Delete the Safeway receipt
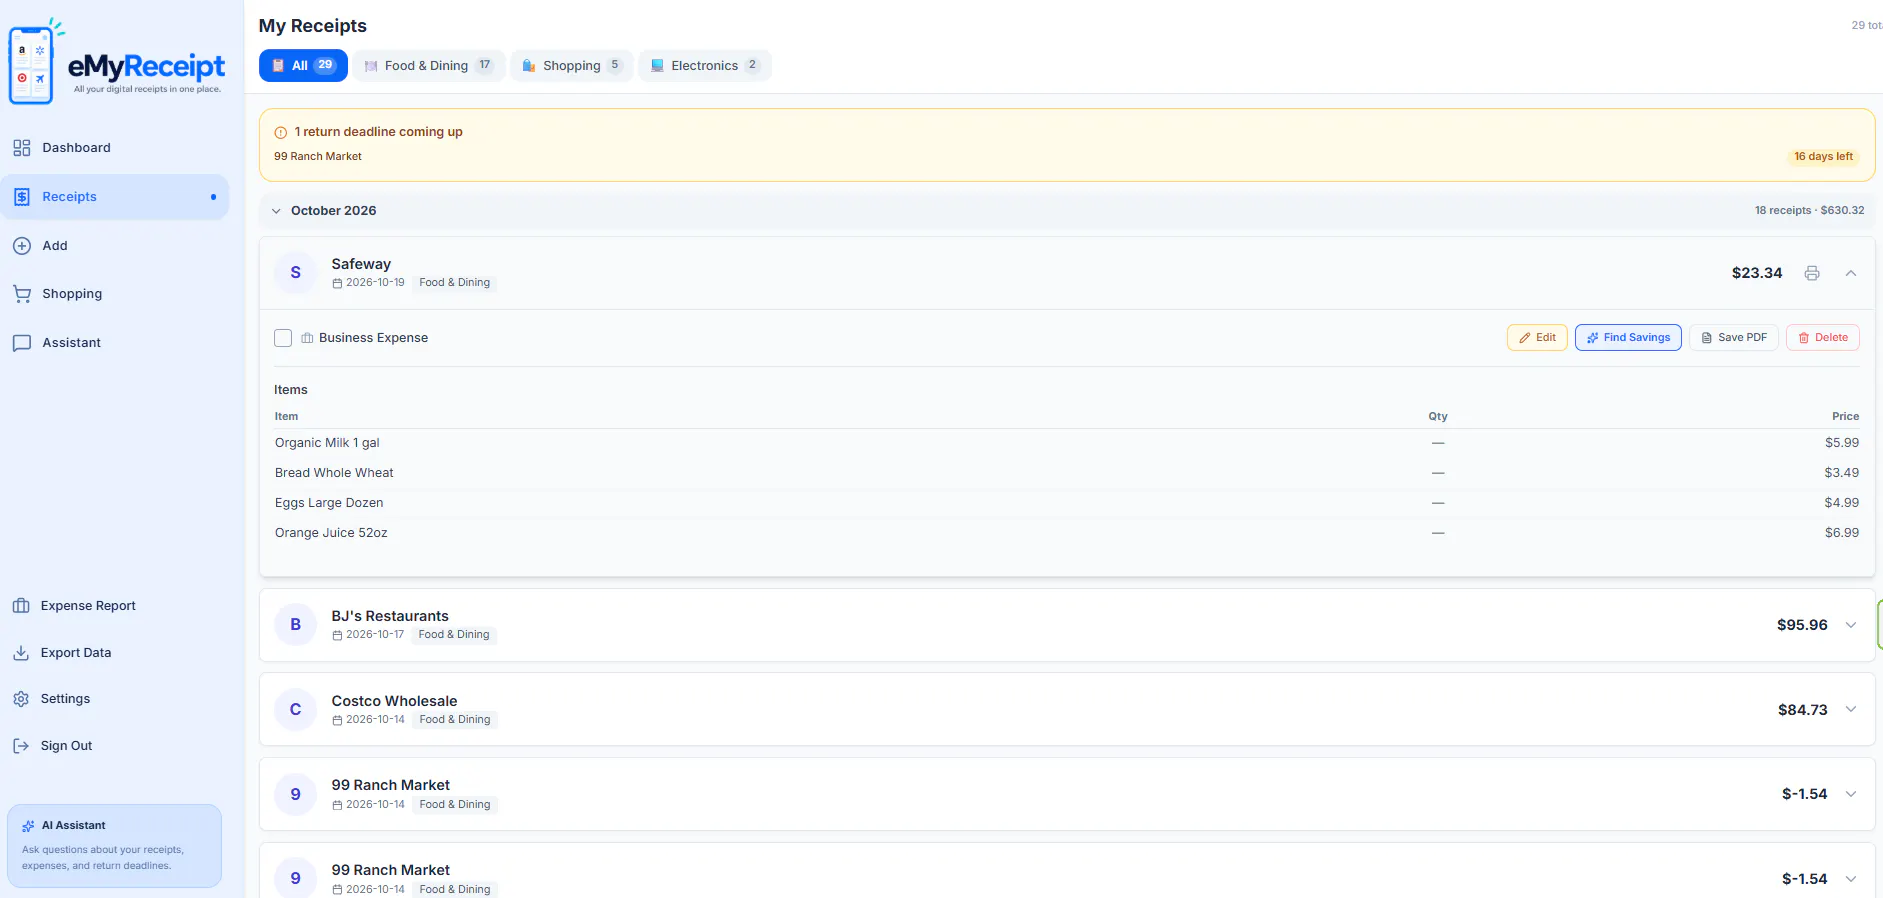The width and height of the screenshot is (1883, 898). [x=1823, y=338]
